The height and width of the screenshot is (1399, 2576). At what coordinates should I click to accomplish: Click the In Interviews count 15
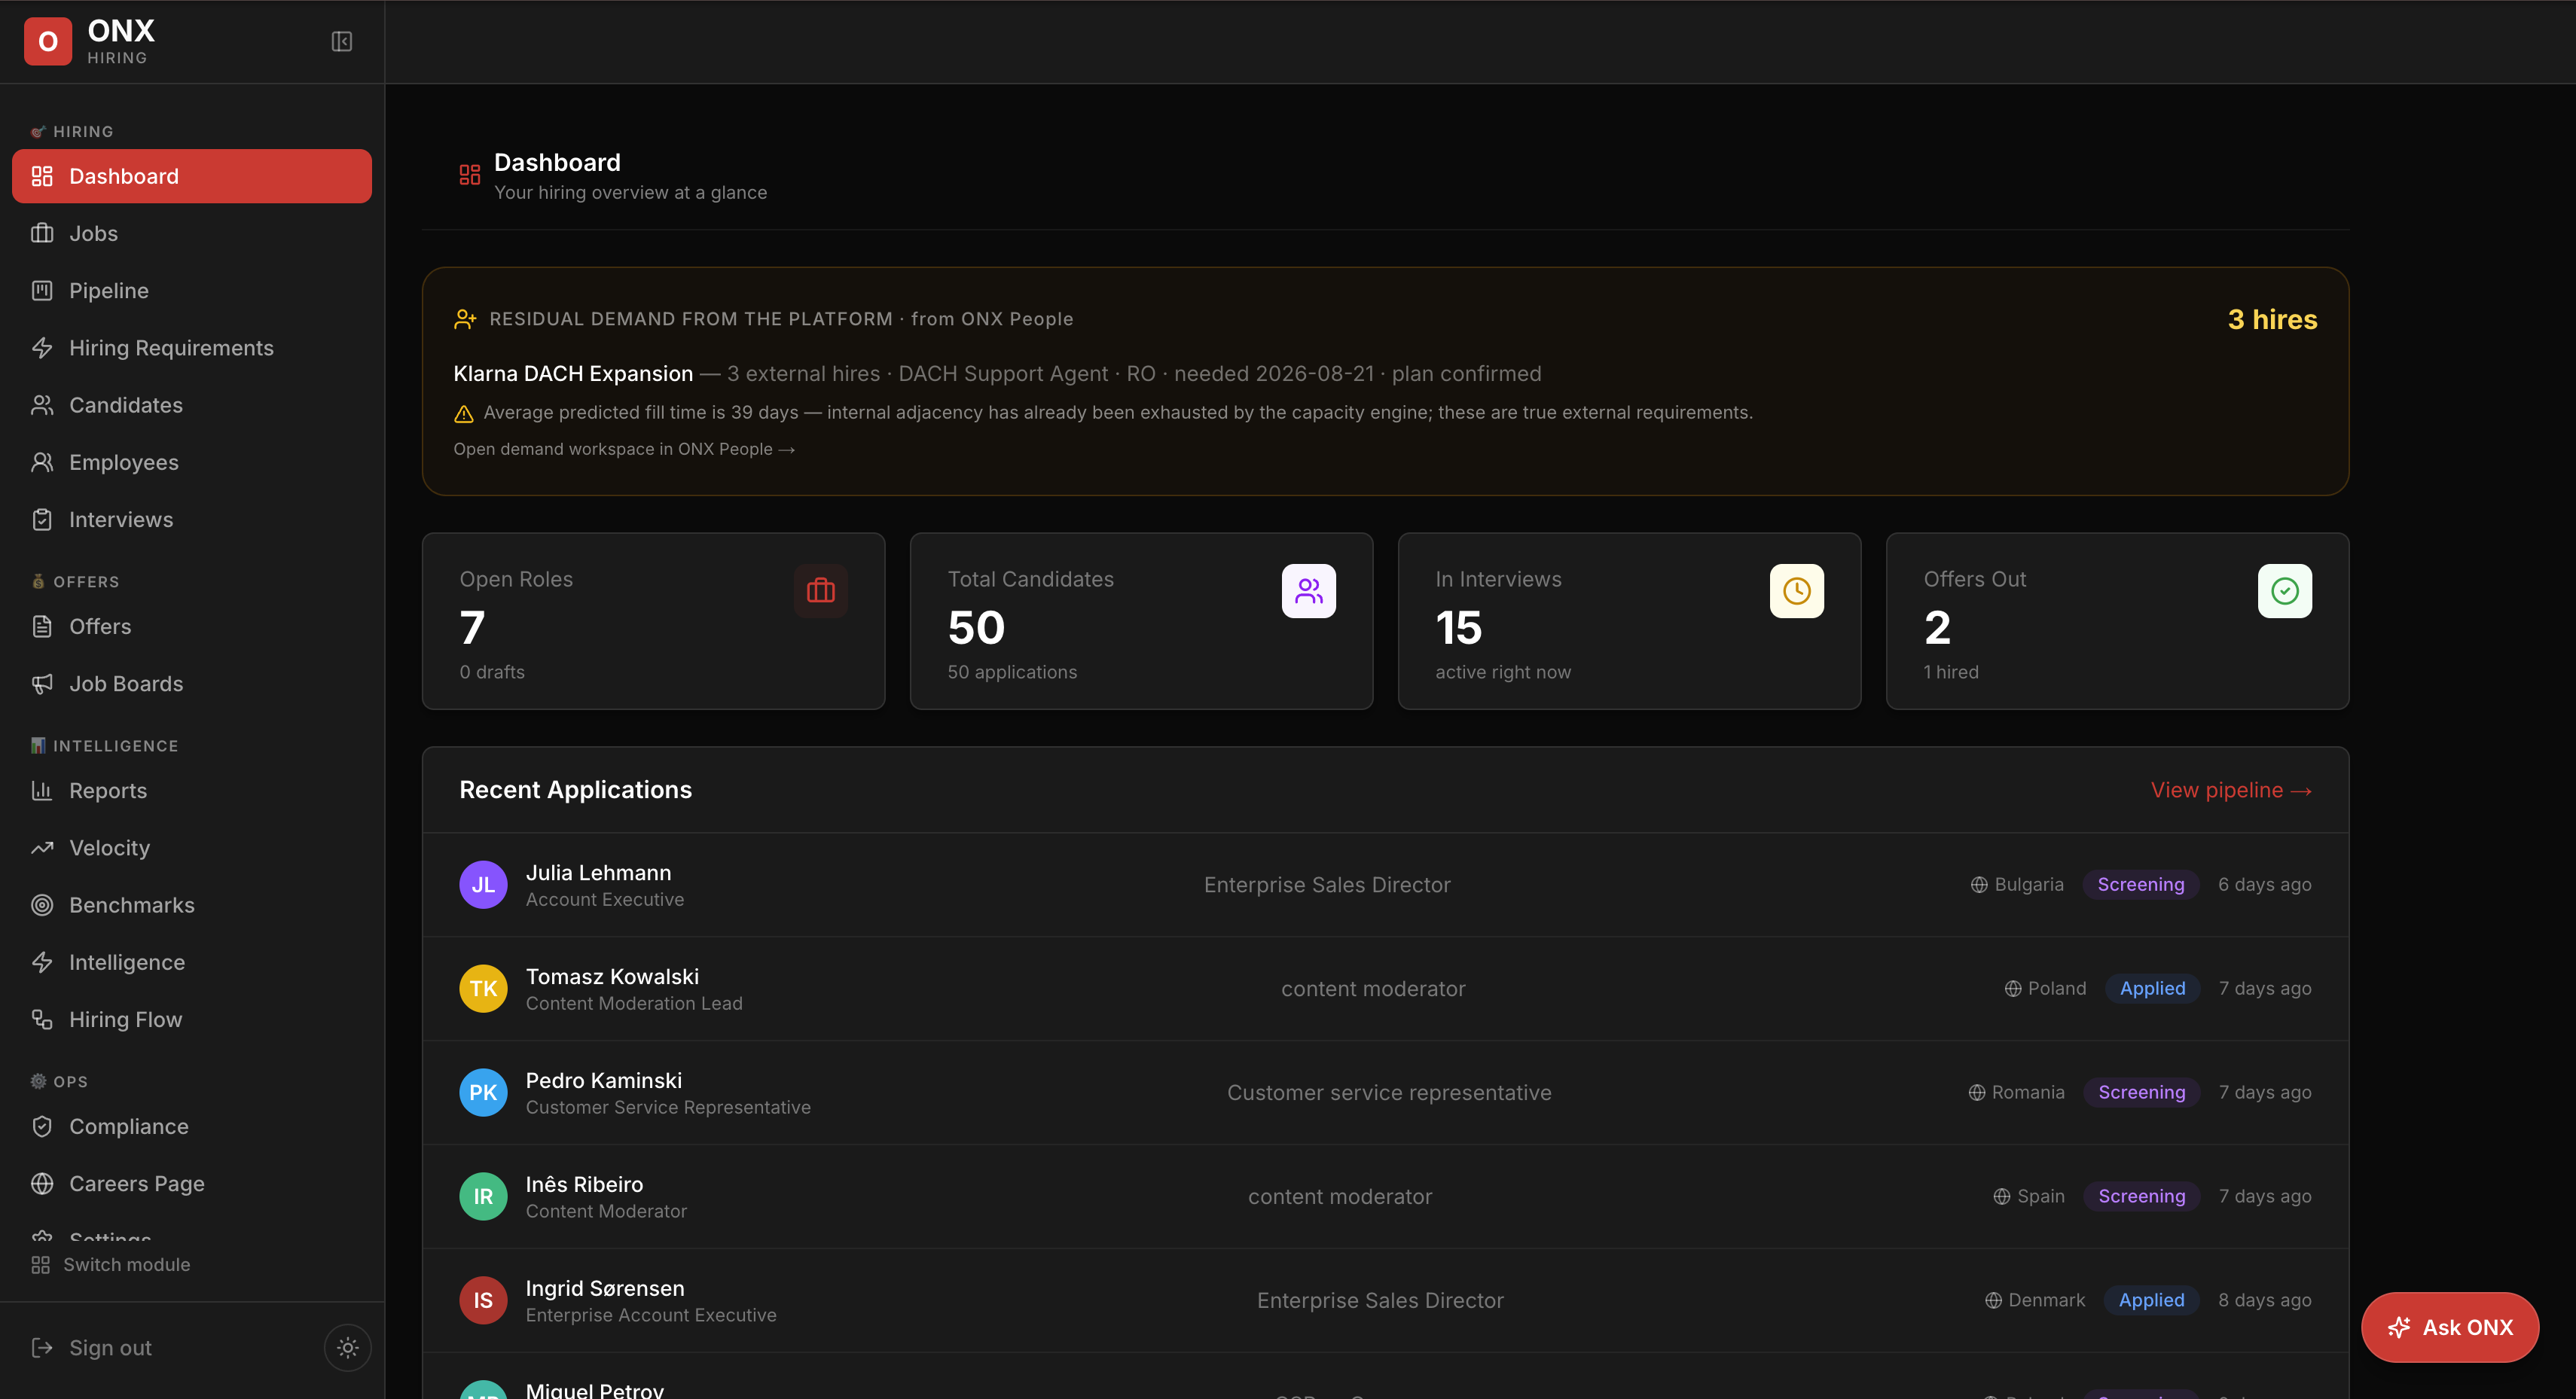1459,628
